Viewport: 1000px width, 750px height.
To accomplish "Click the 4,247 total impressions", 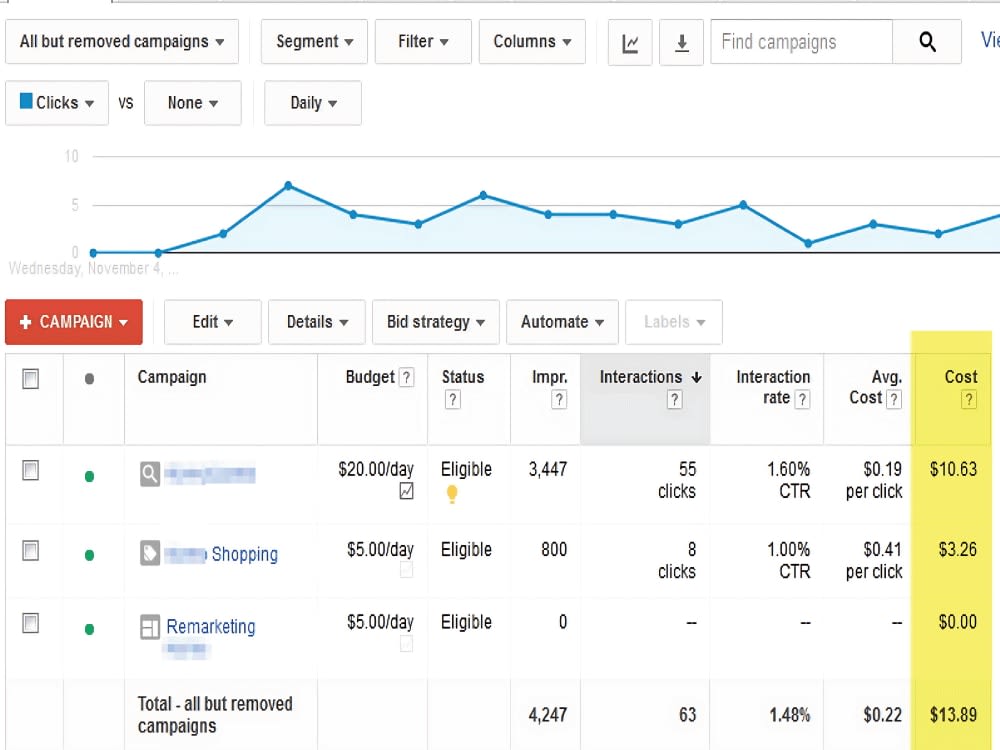I will (547, 715).
